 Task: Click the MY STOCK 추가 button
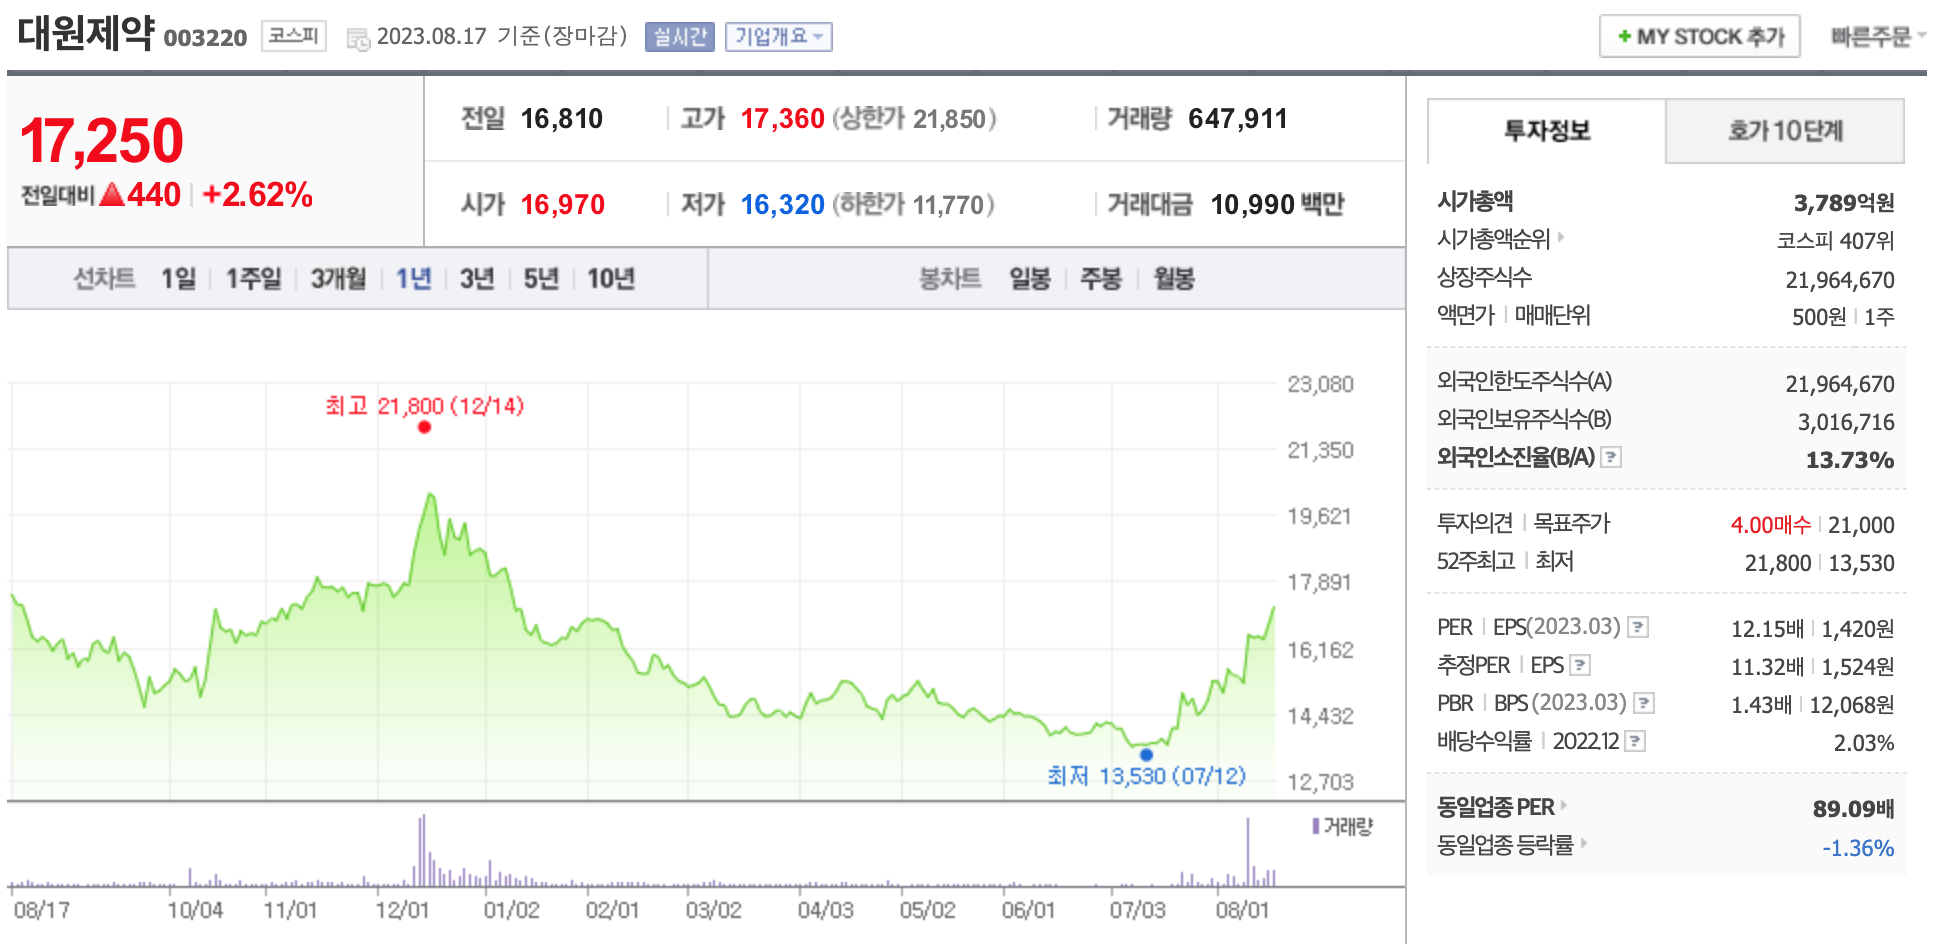1700,37
